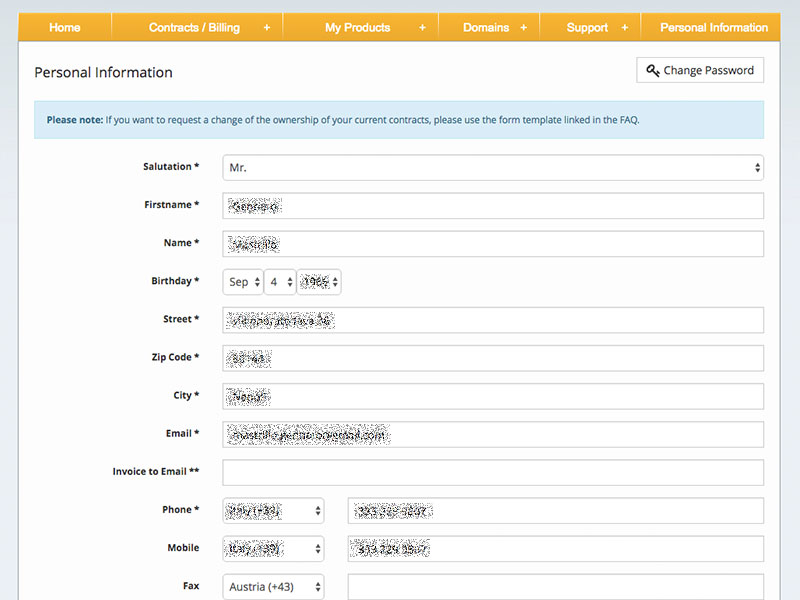Image resolution: width=800 pixels, height=600 pixels.
Task: Open the Home menu item
Action: 65,28
